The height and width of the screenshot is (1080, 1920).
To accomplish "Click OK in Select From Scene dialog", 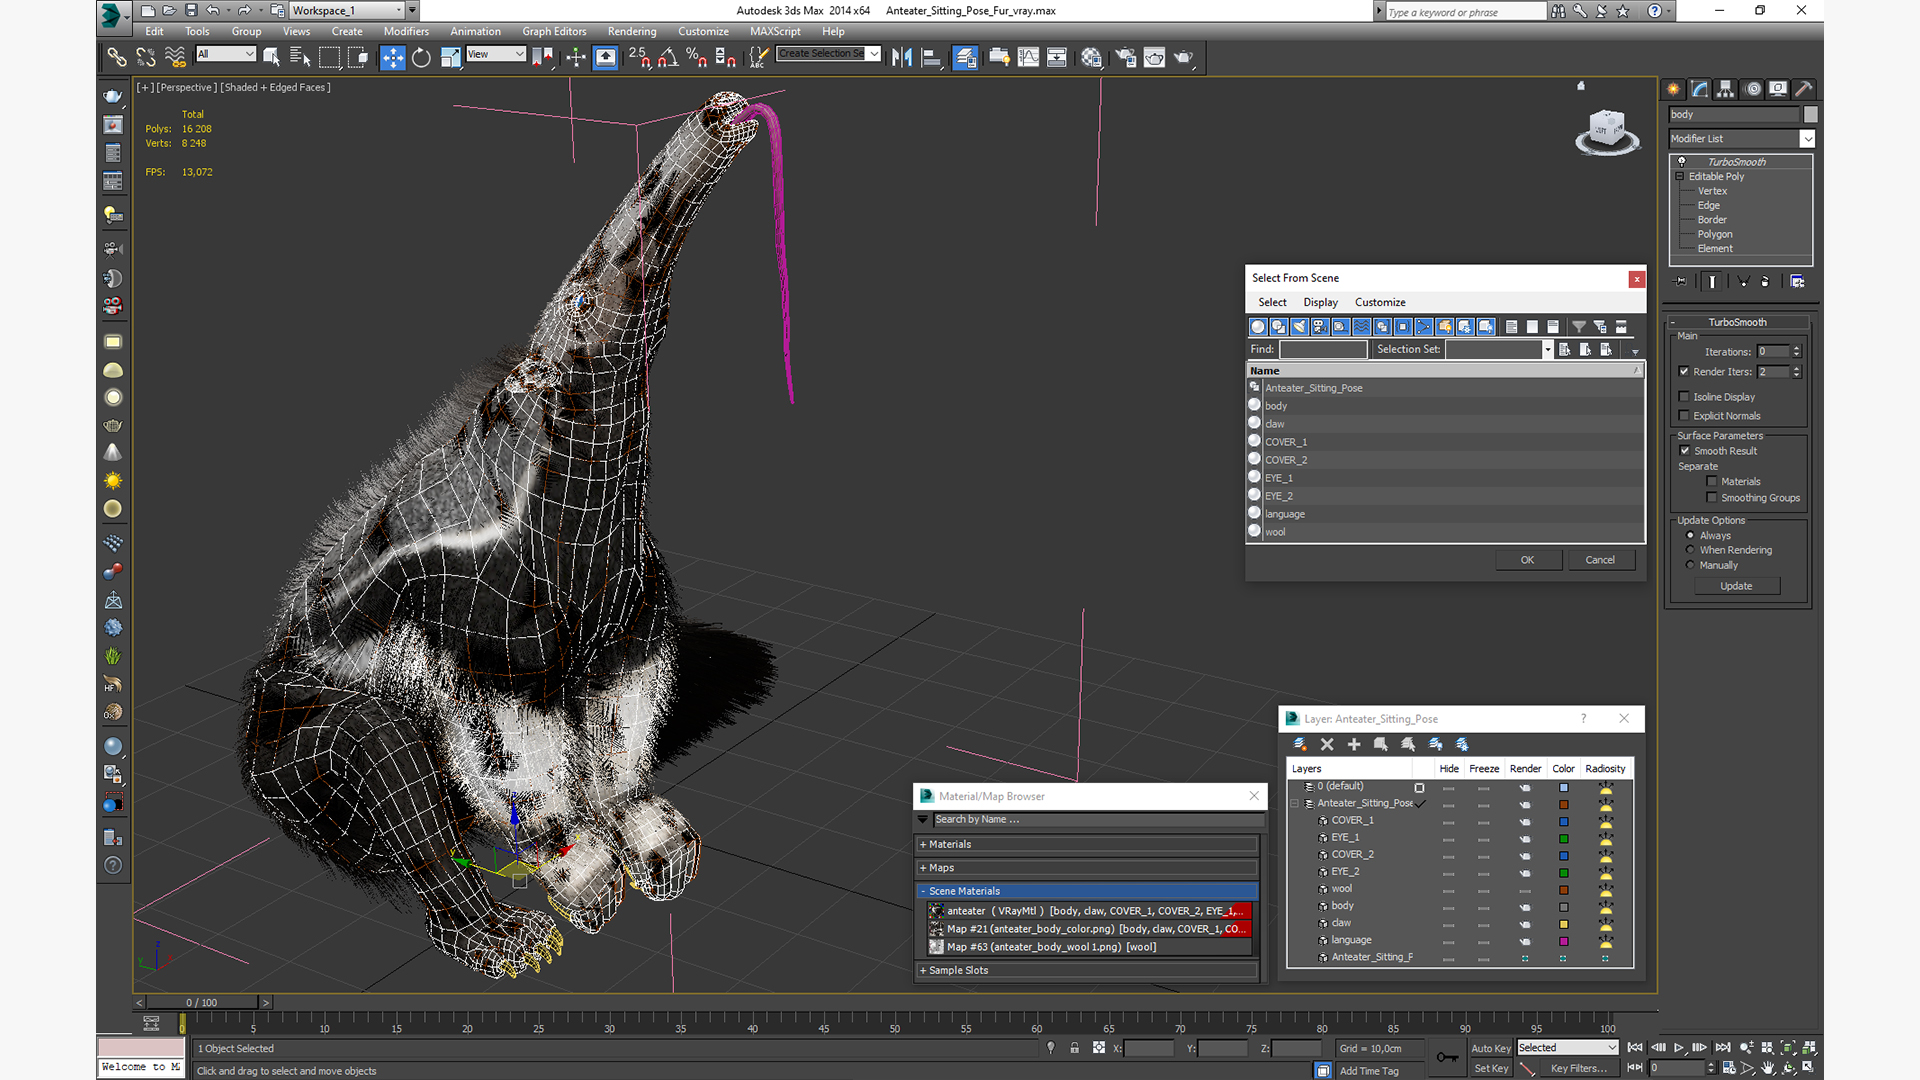I will point(1527,560).
